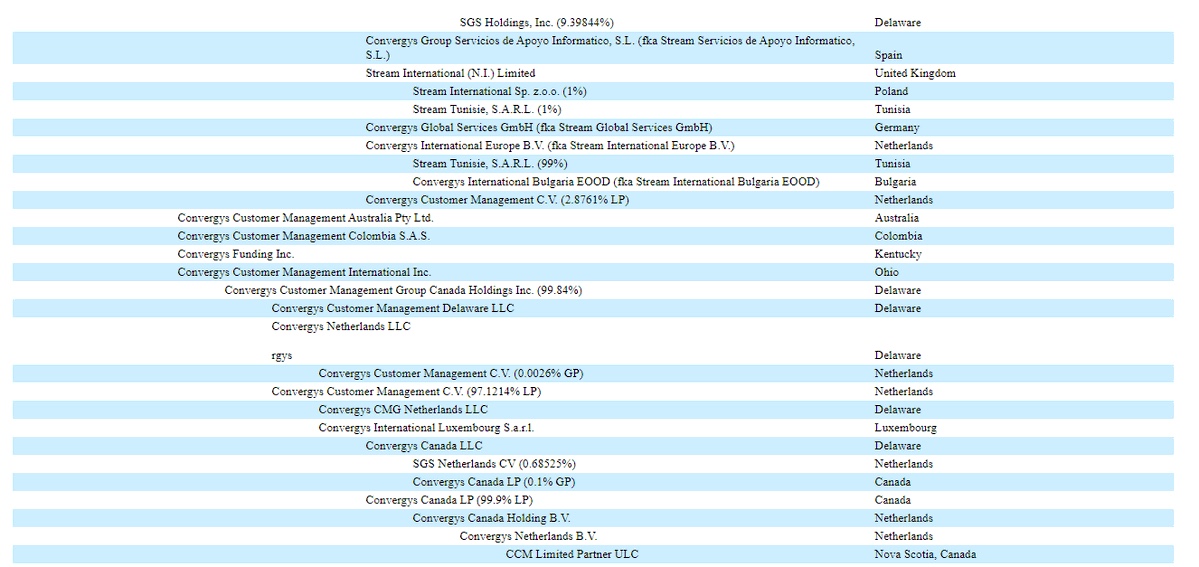Viewport: 1199px width, 567px height.
Task: Select Convergys Canada LP (0.1% GP)
Action: (494, 482)
